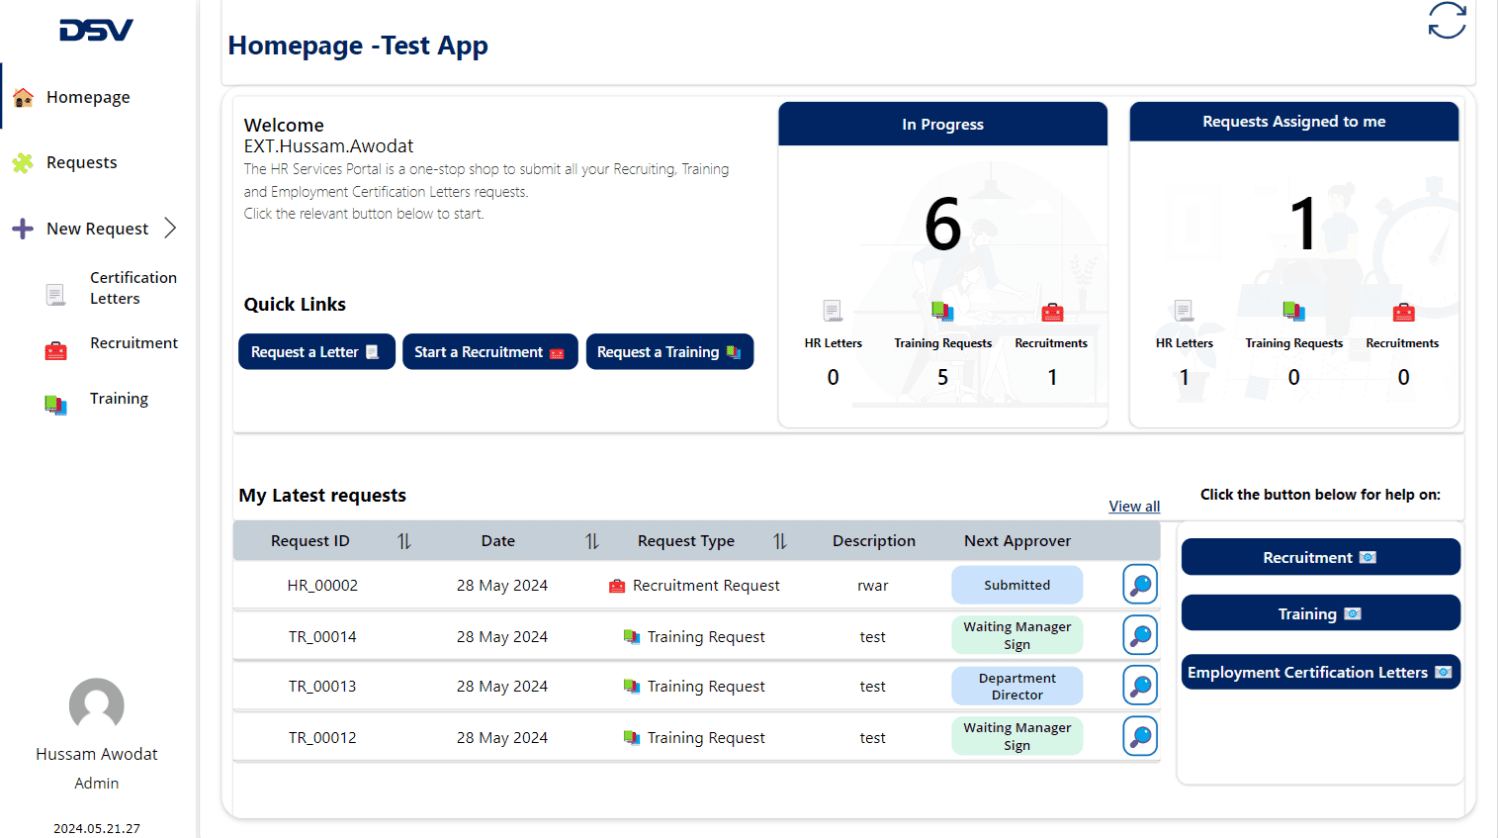Select Recruitment in the sidebar submenu
1500x838 pixels.
click(134, 343)
